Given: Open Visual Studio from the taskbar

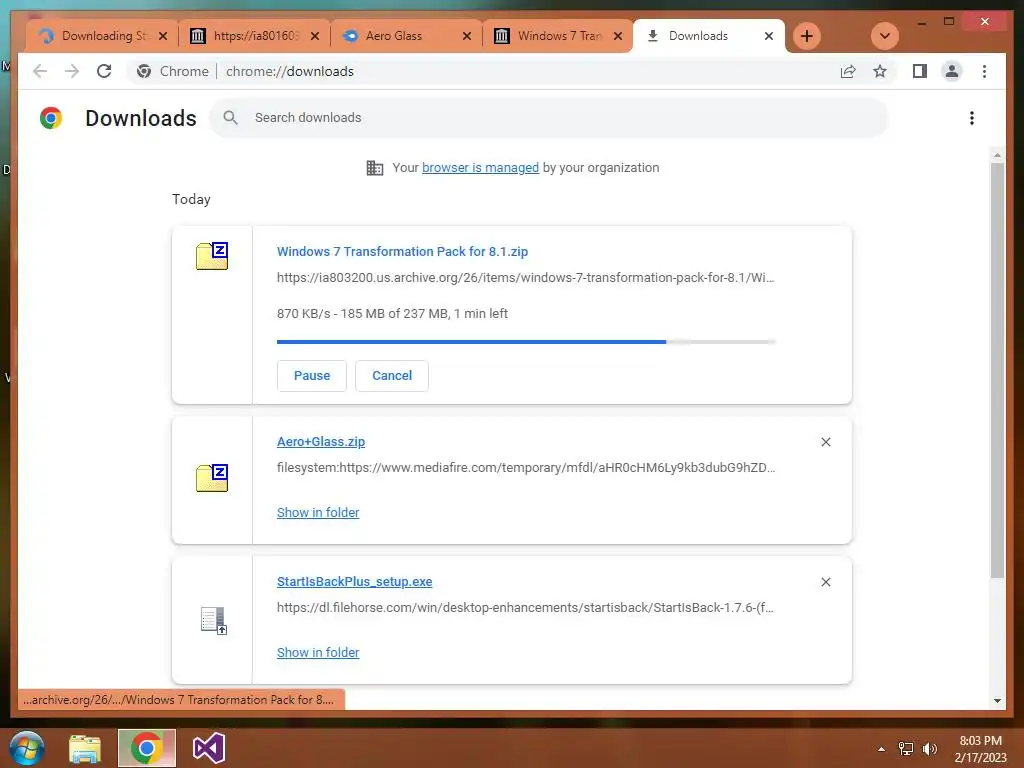Looking at the screenshot, I should coord(209,748).
